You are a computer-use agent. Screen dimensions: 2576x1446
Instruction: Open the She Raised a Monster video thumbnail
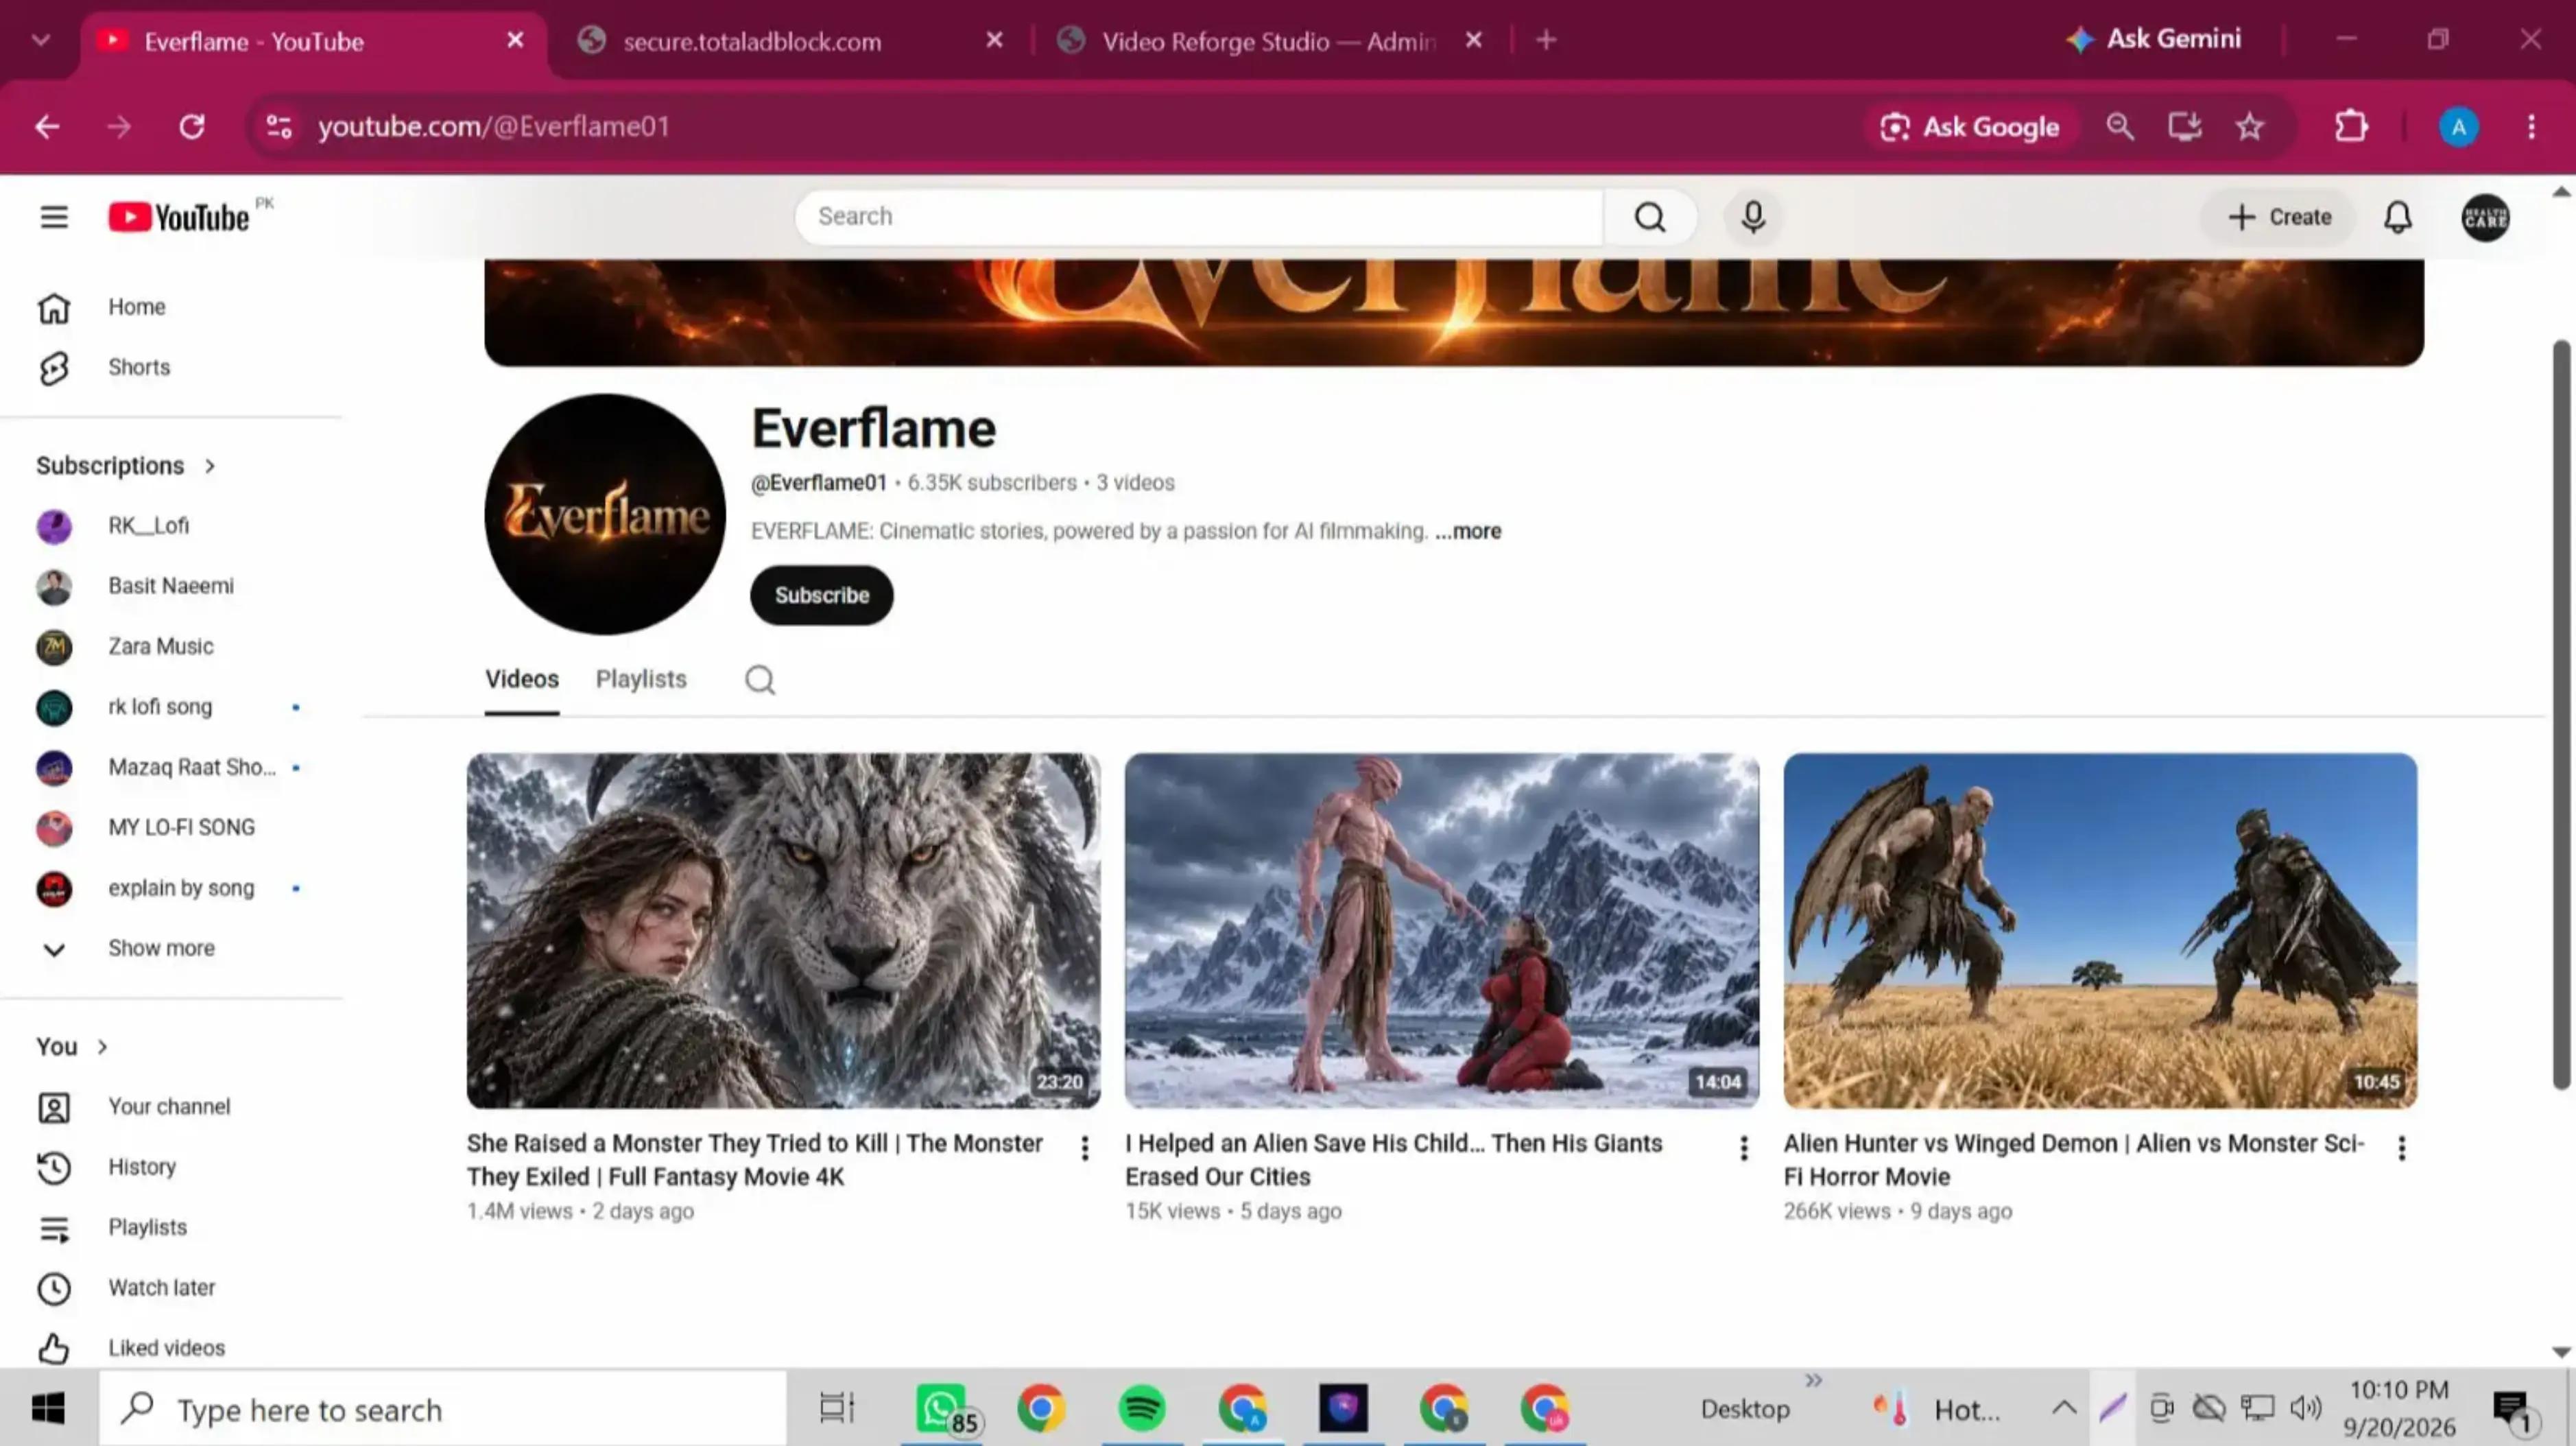pos(784,930)
